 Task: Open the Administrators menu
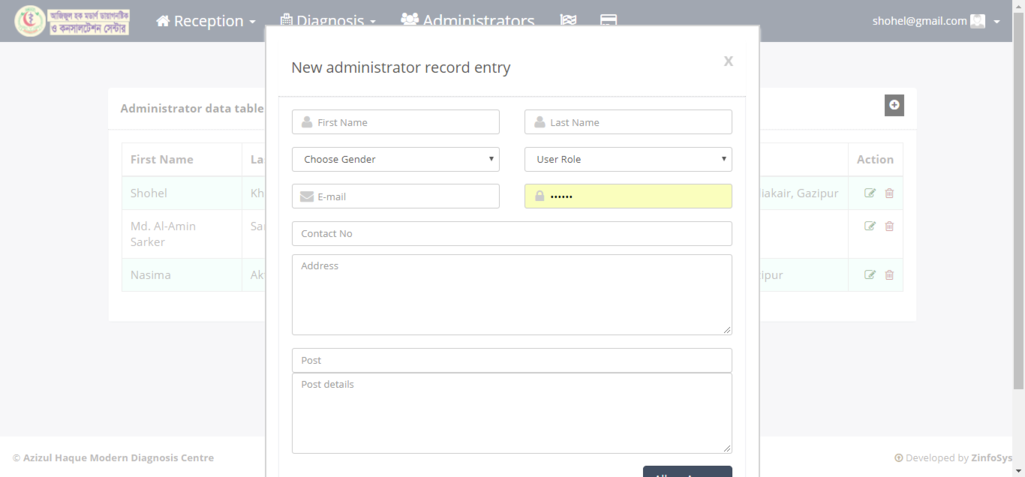click(467, 20)
